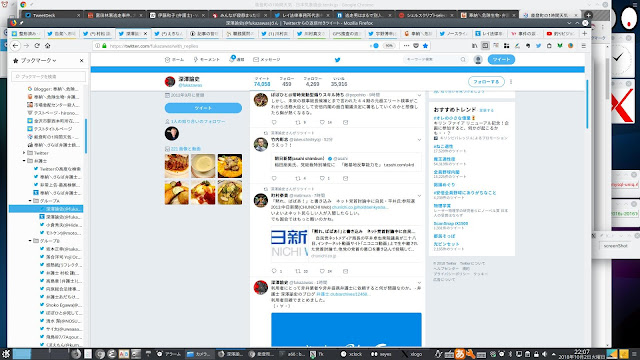Image resolution: width=640 pixels, height=360 pixels.
Task: Open first food photo thumbnail
Action: (177, 166)
